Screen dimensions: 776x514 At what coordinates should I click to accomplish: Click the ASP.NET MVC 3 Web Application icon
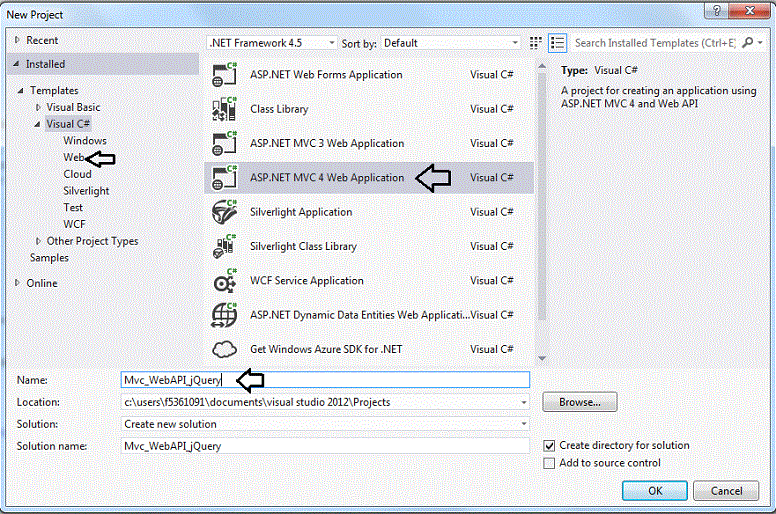tap(224, 143)
